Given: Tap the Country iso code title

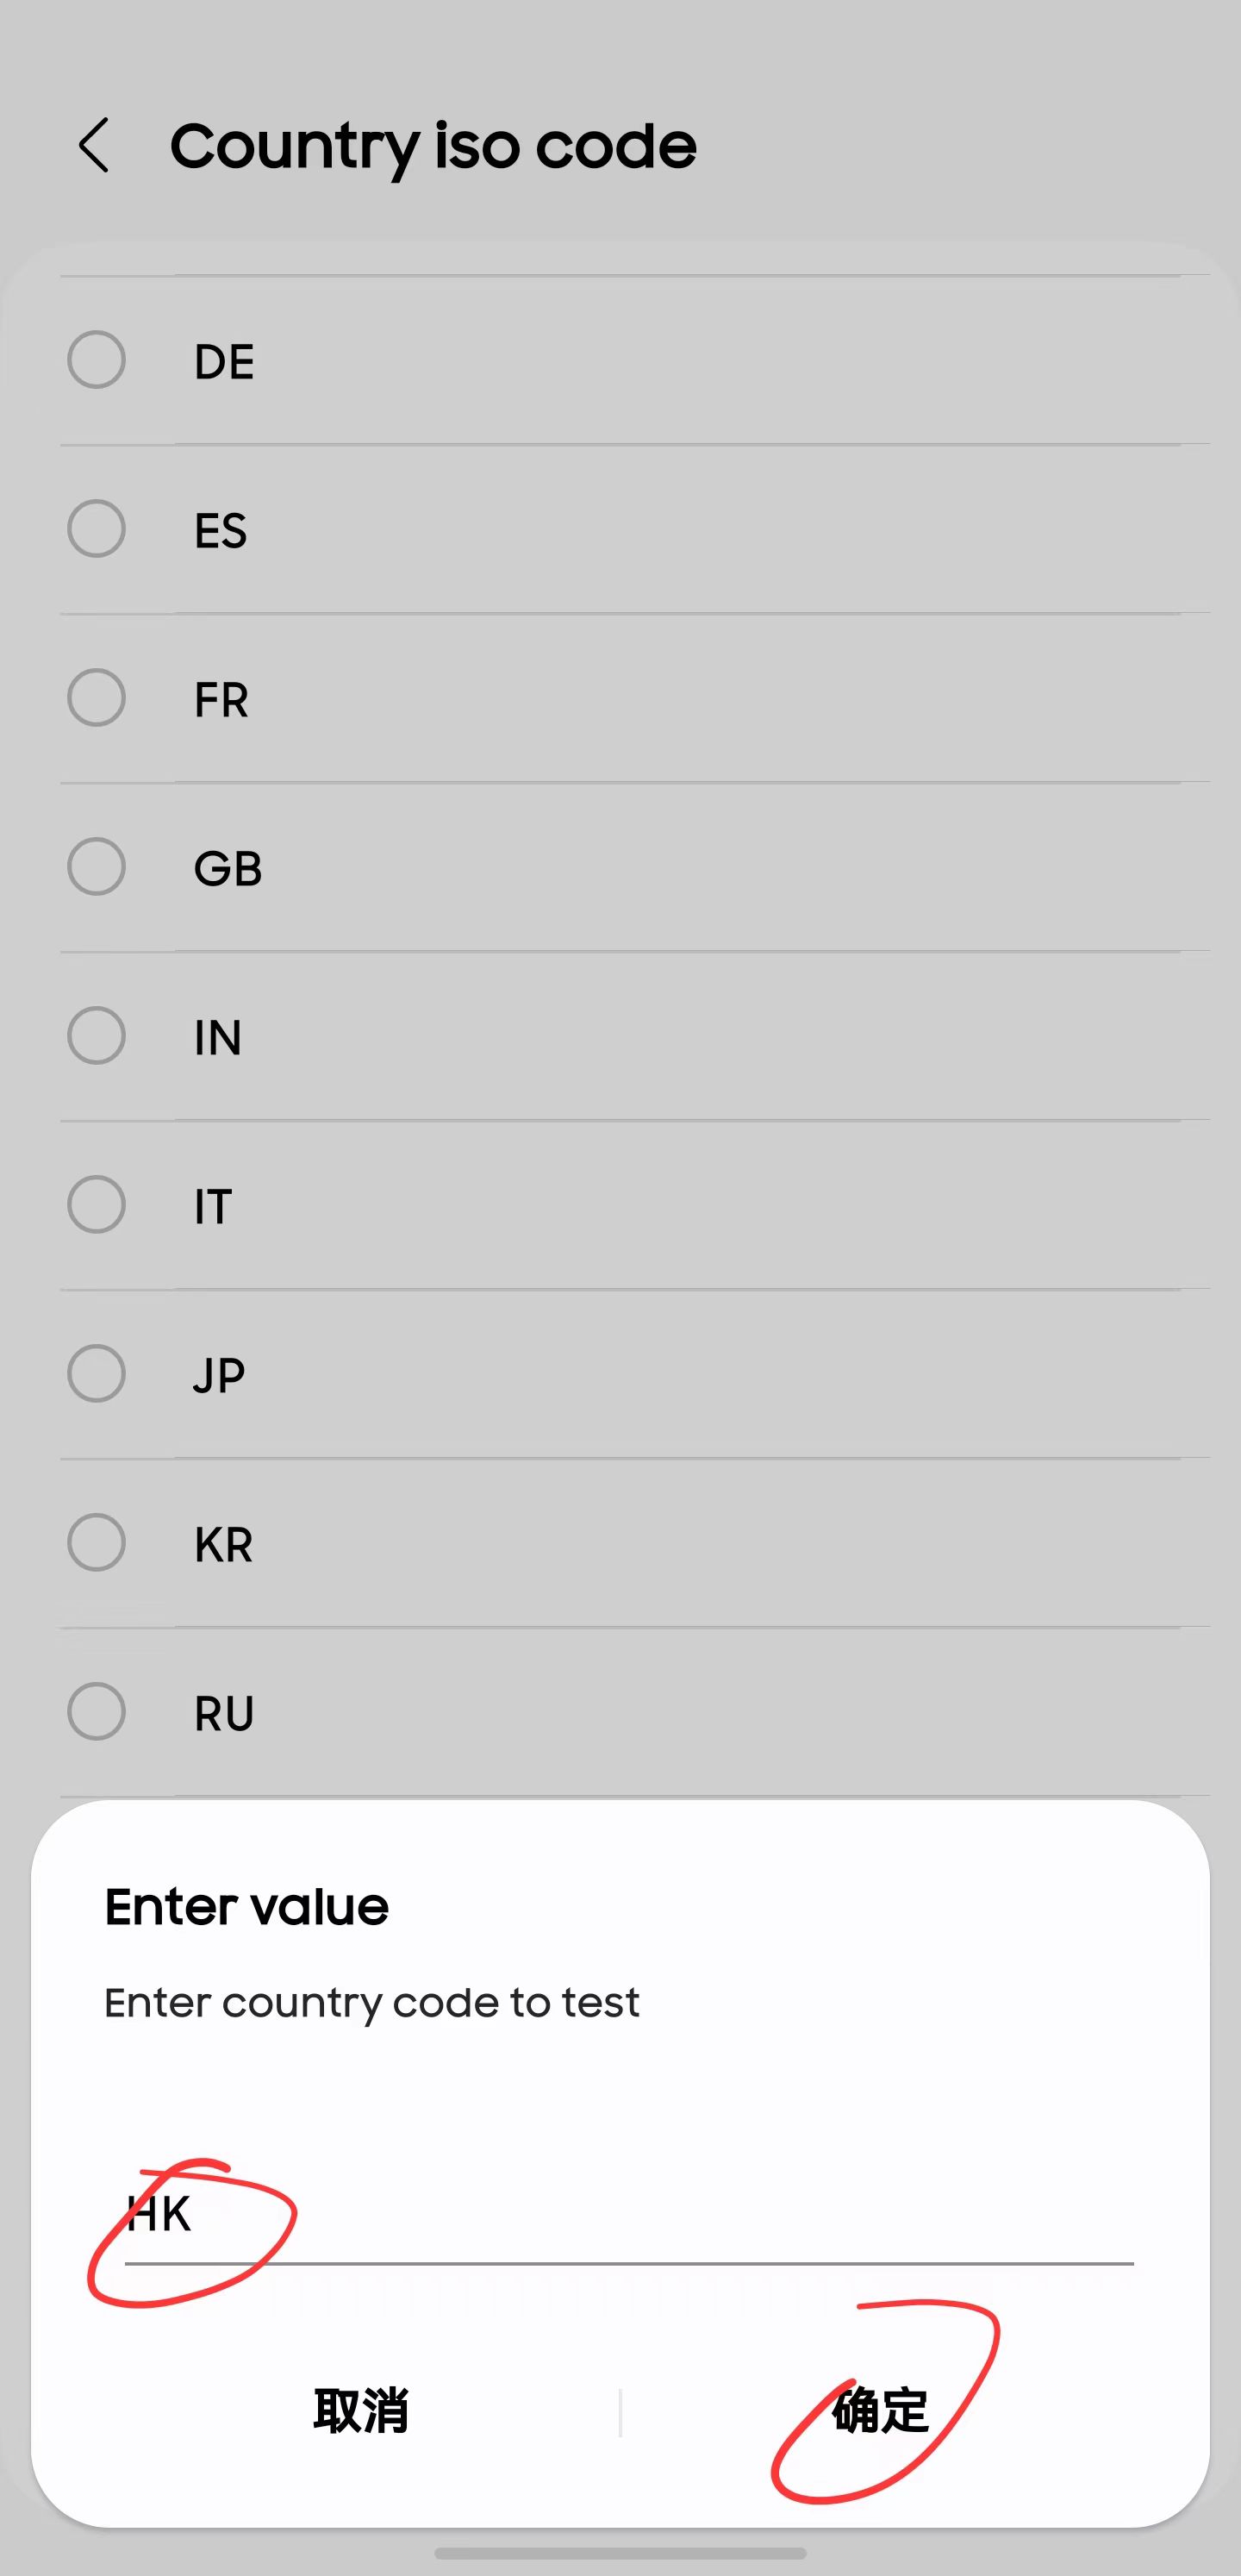Looking at the screenshot, I should [433, 146].
